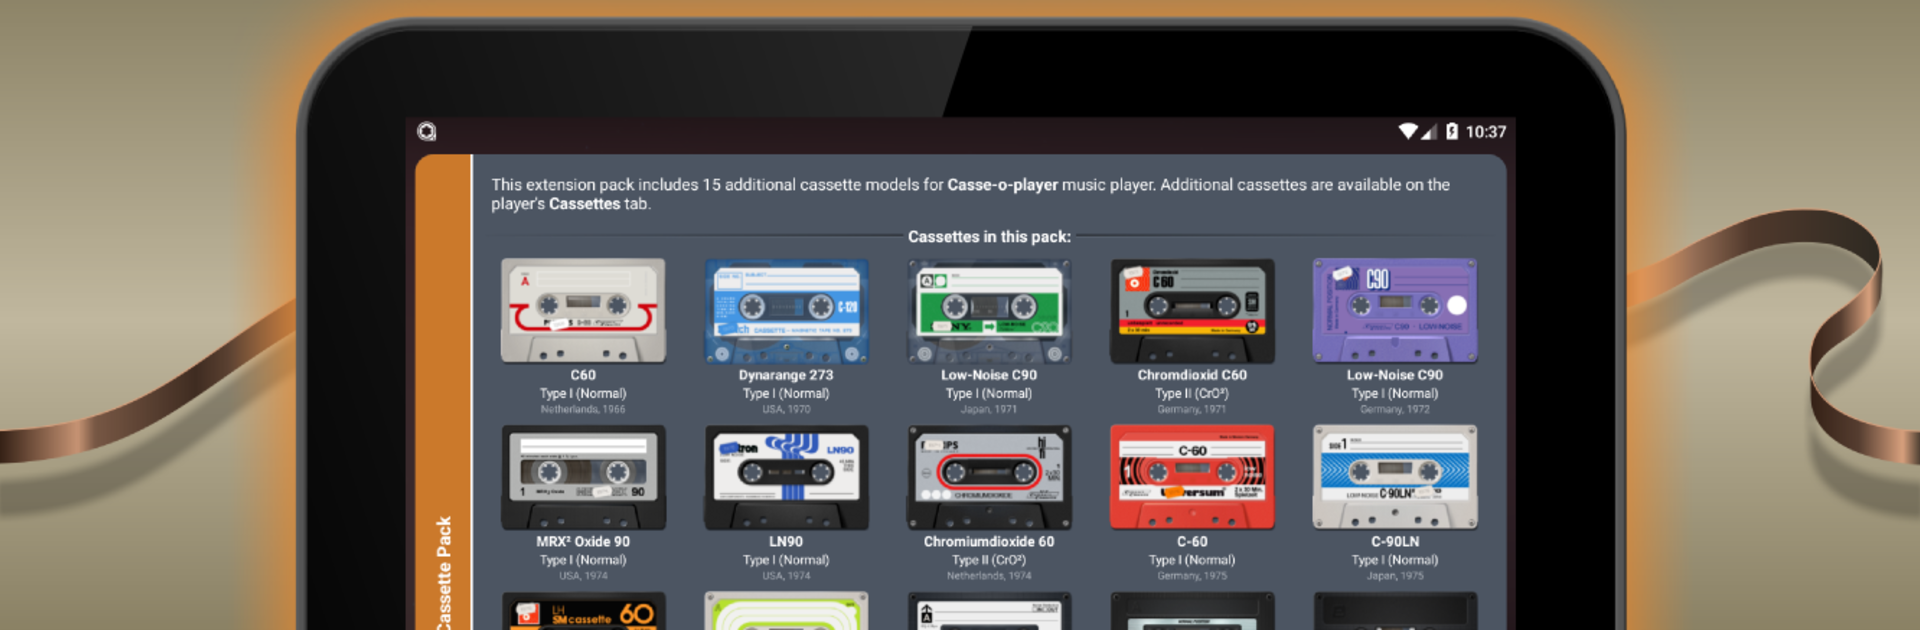Click the 'Germany, 1971' caption
This screenshot has width=1920, height=630.
pyautogui.click(x=1192, y=409)
